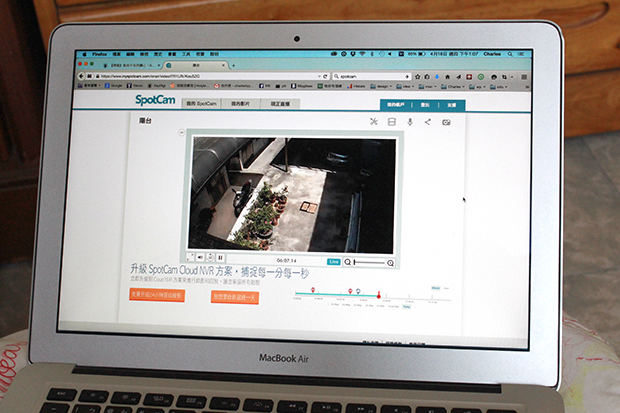620x413 pixels.
Task: Open the first SpotCam navigation tab
Action: (201, 103)
